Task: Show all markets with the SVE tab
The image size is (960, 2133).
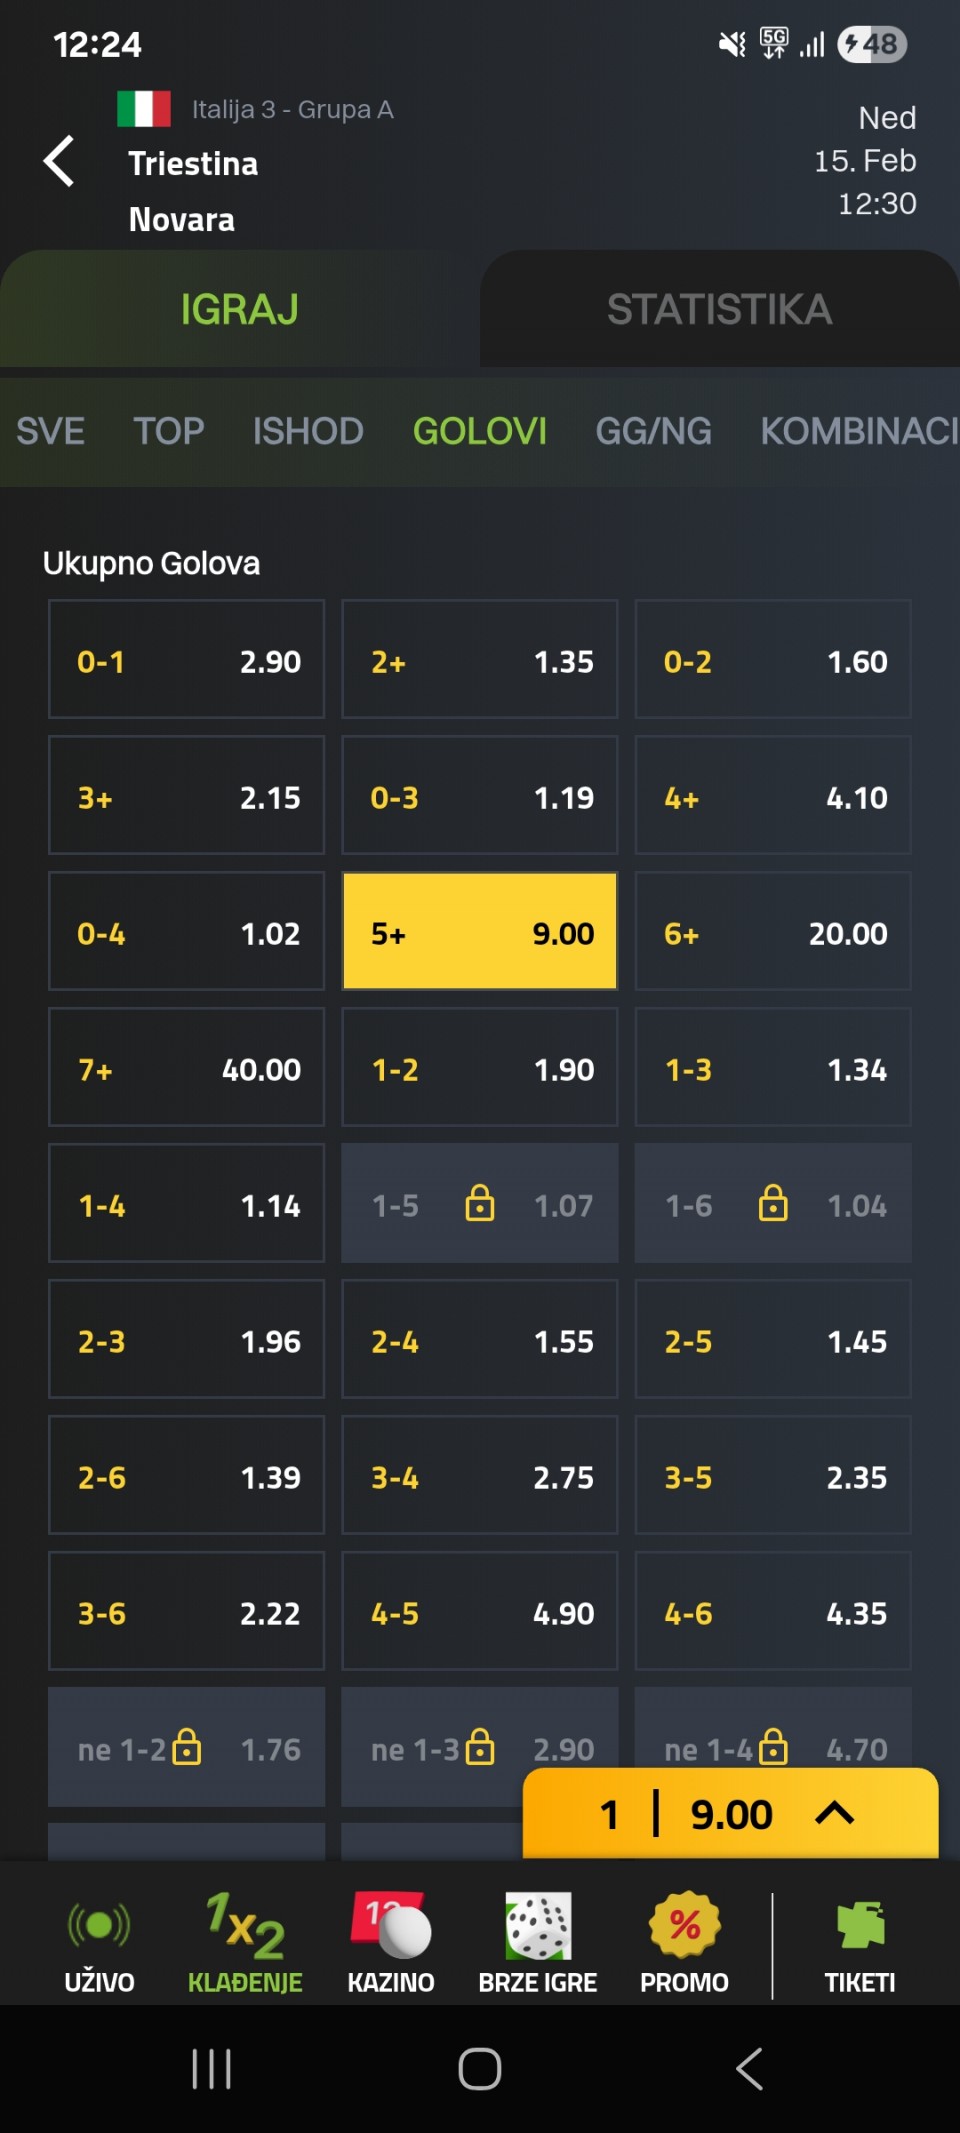Action: click(50, 431)
